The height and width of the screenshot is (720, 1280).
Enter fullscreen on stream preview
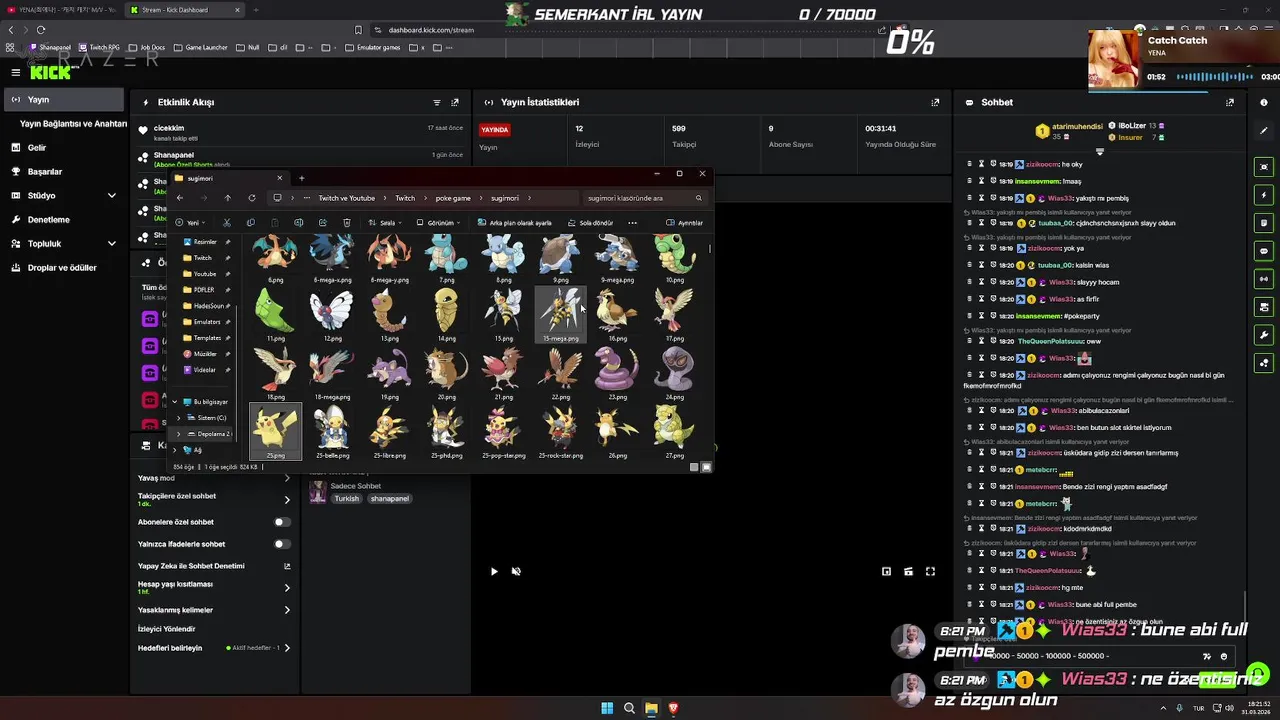point(930,571)
